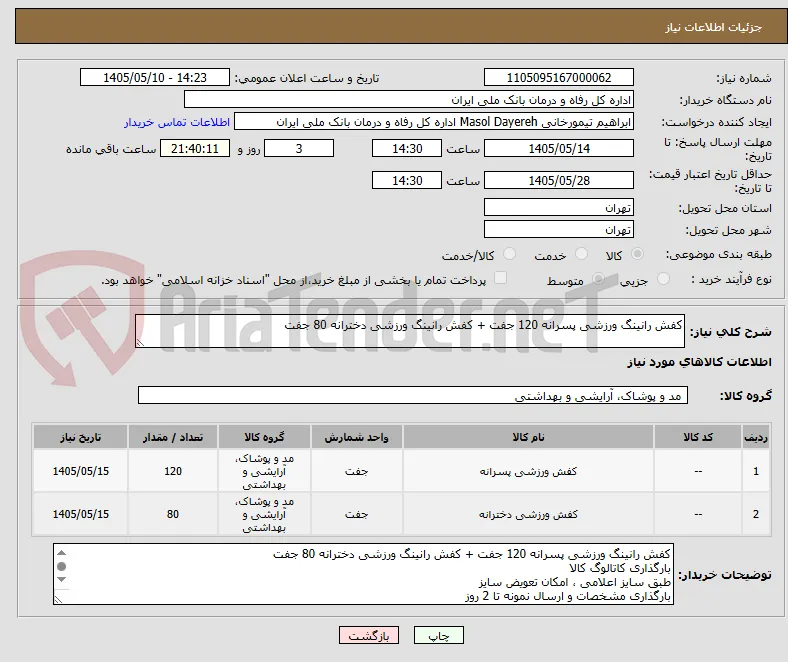Click the response deadline time 14:30 field
This screenshot has height=662, width=788.
(407, 148)
